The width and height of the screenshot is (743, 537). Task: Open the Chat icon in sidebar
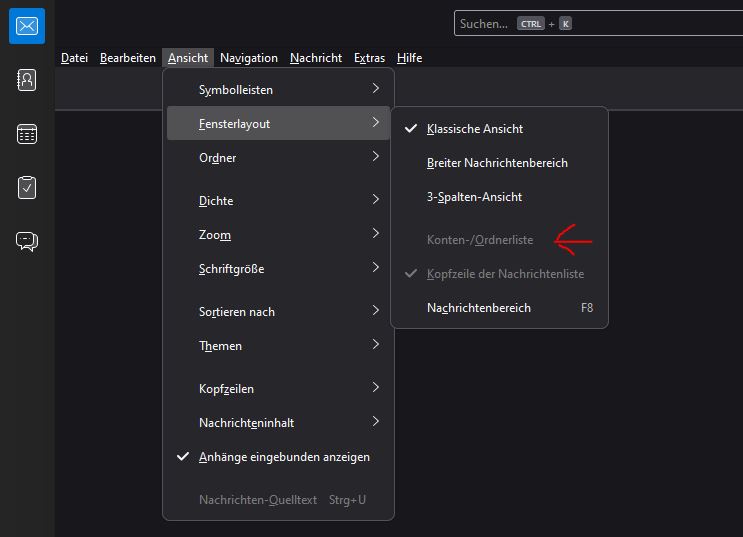coord(27,241)
